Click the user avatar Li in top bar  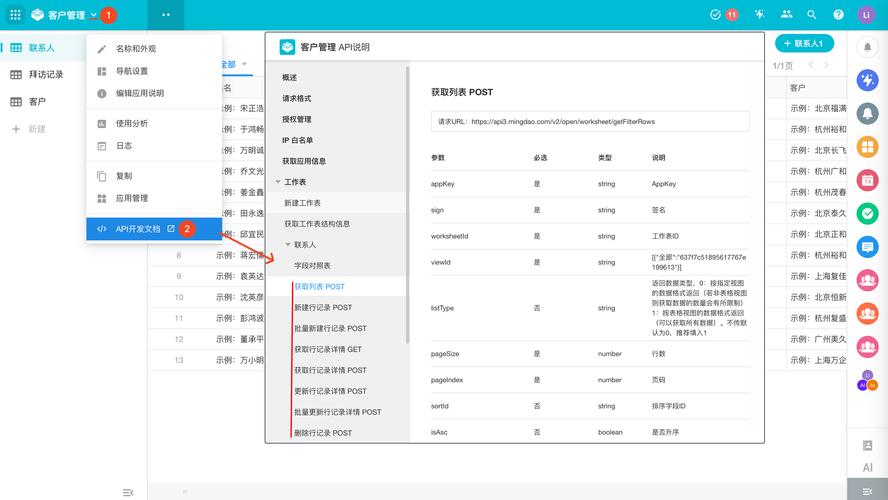(x=866, y=15)
